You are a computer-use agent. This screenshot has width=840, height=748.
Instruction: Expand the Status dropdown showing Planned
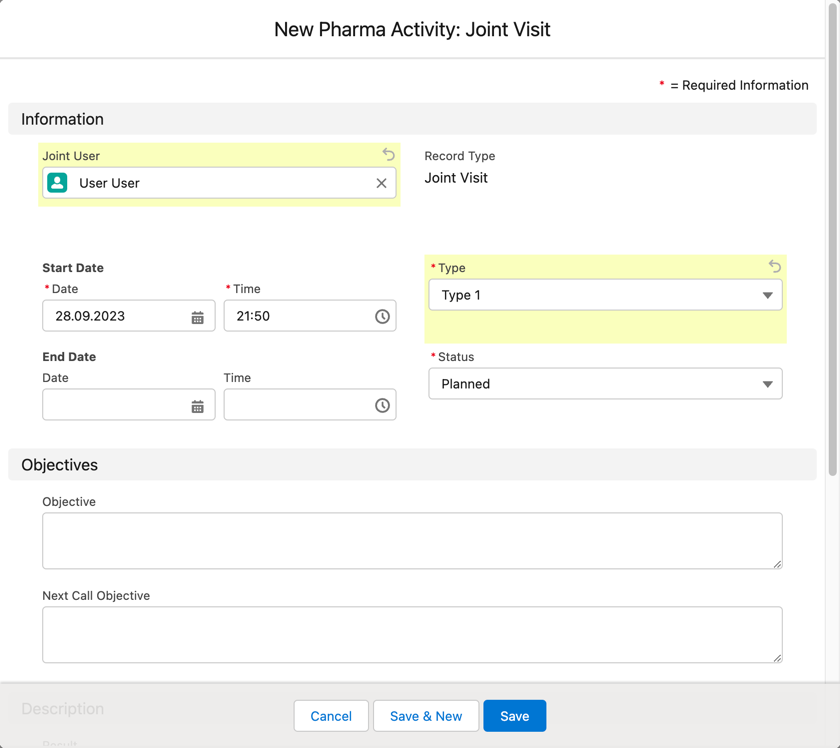[x=766, y=385]
